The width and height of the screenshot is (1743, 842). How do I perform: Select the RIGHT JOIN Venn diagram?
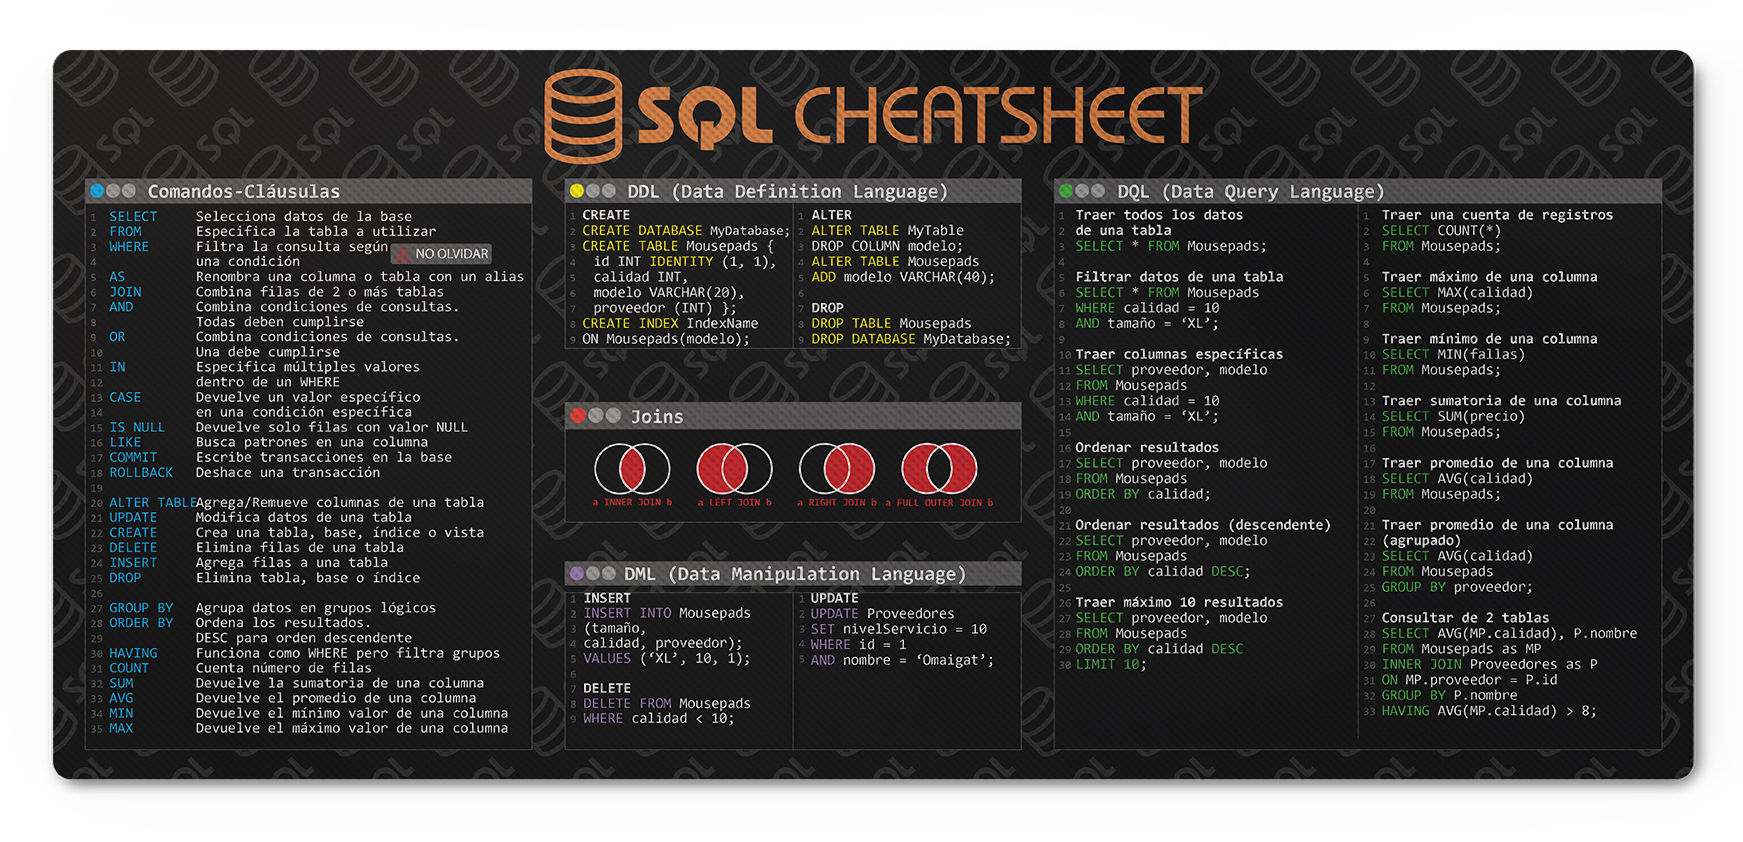[x=837, y=469]
